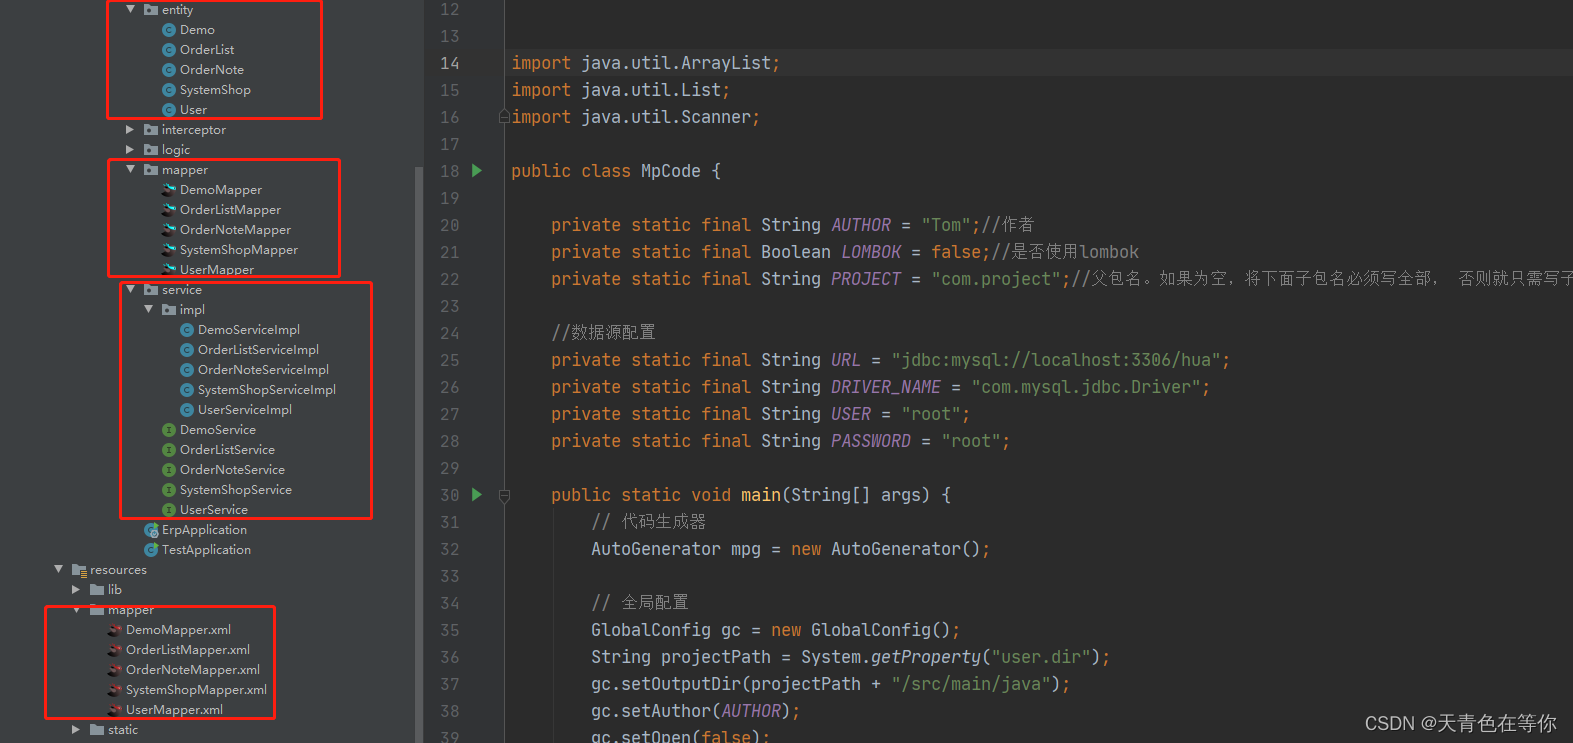Click line number 25 in gutter
This screenshot has height=743, width=1573.
(x=450, y=360)
